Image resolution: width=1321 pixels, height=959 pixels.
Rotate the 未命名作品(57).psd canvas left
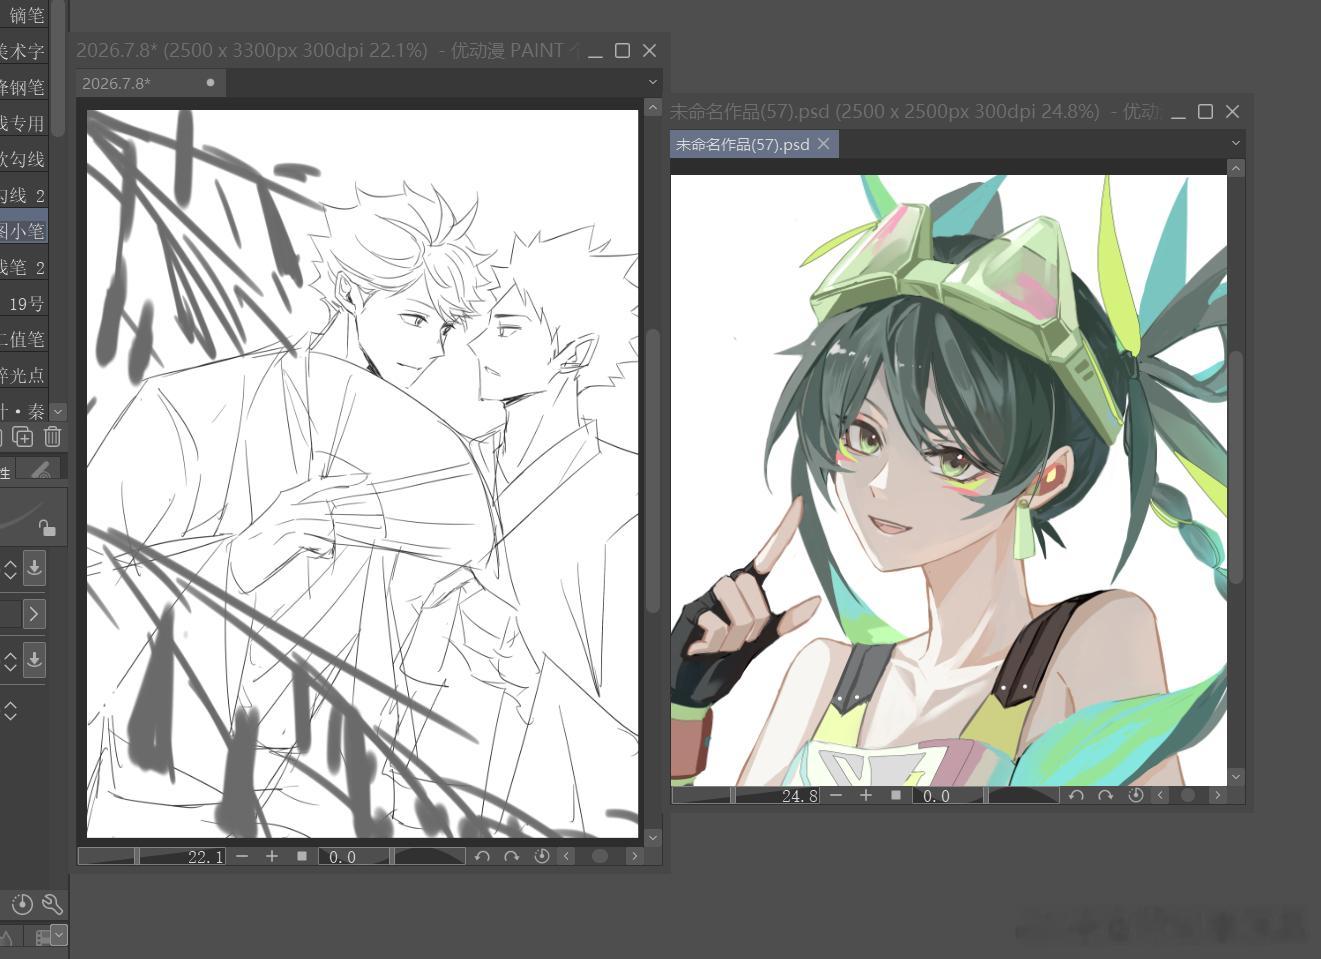pyautogui.click(x=1076, y=795)
